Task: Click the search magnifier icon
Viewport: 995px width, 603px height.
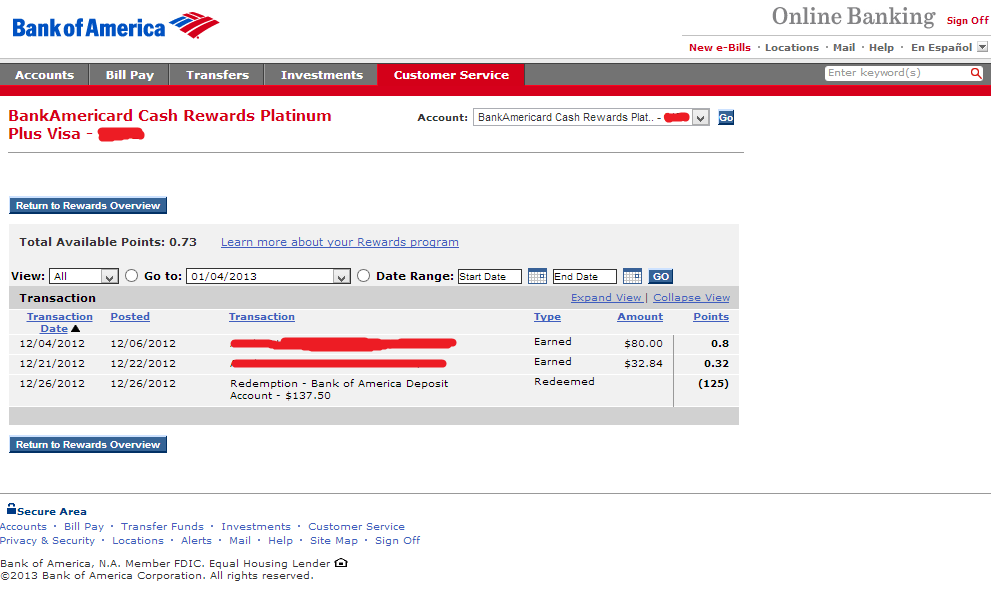Action: point(976,74)
